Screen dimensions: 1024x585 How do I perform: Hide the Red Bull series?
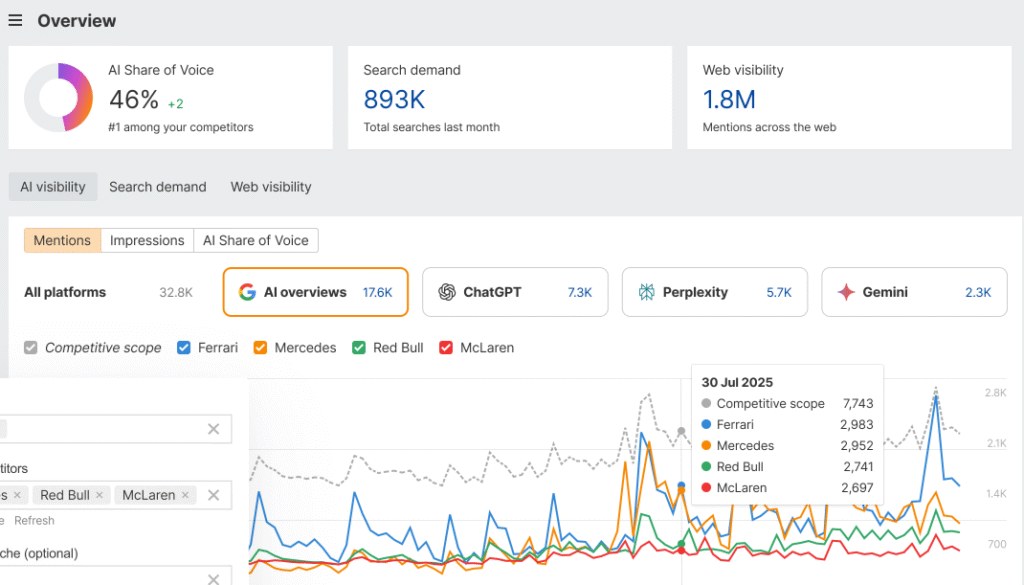point(358,348)
